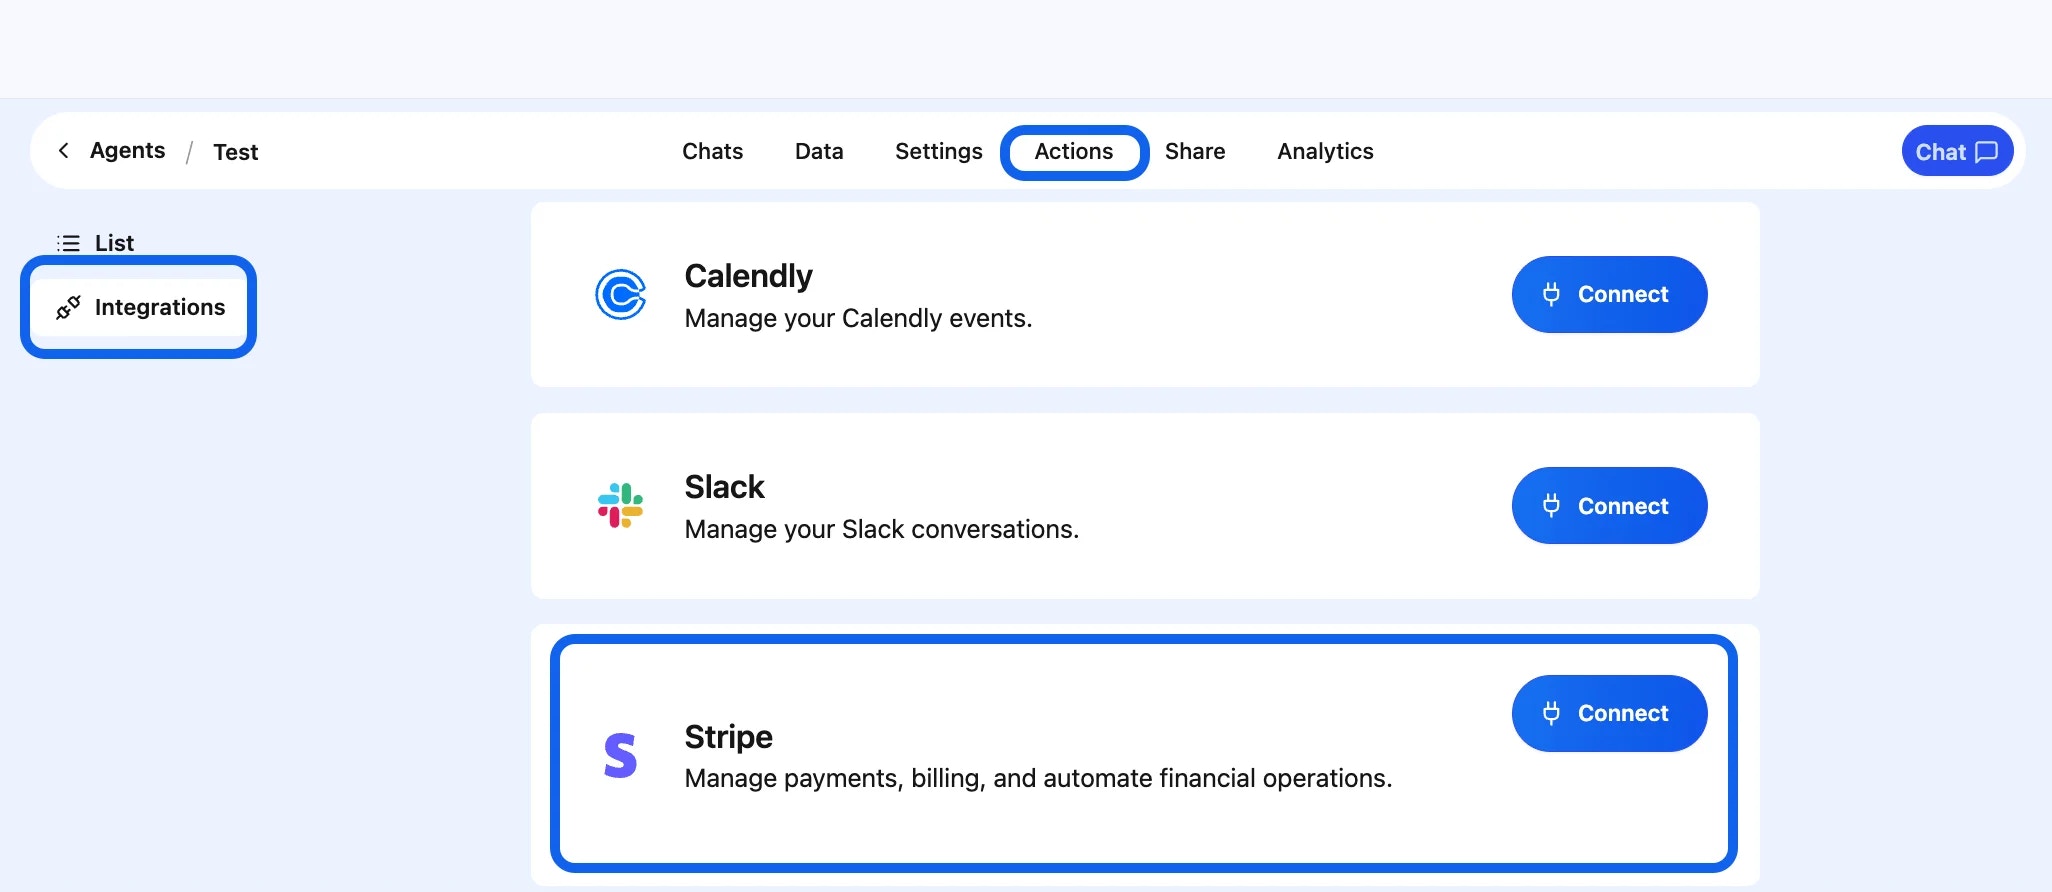Click the Slack logo

pos(620,506)
